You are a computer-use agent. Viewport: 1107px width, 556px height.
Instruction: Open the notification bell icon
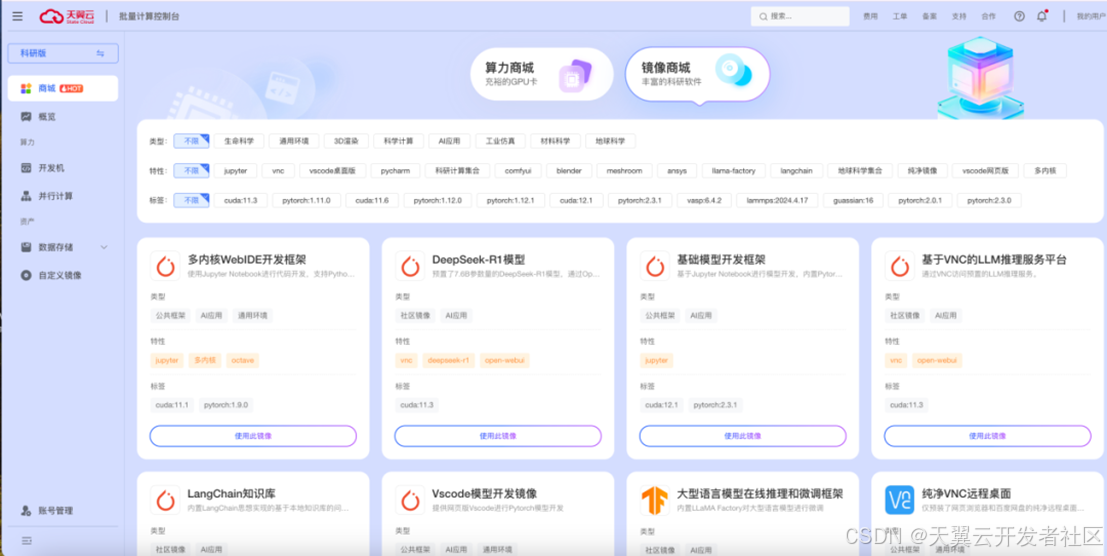tap(1041, 16)
